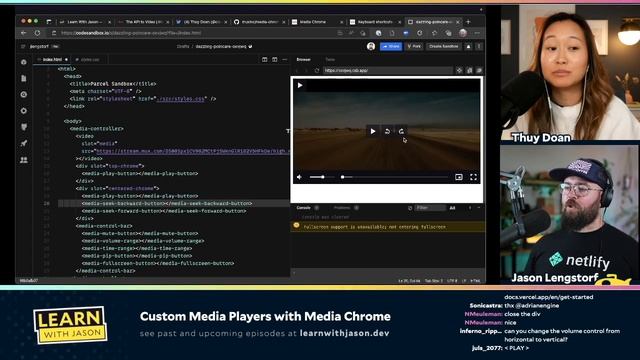
Task: Switch to the Browser preview tab
Action: [x=303, y=60]
